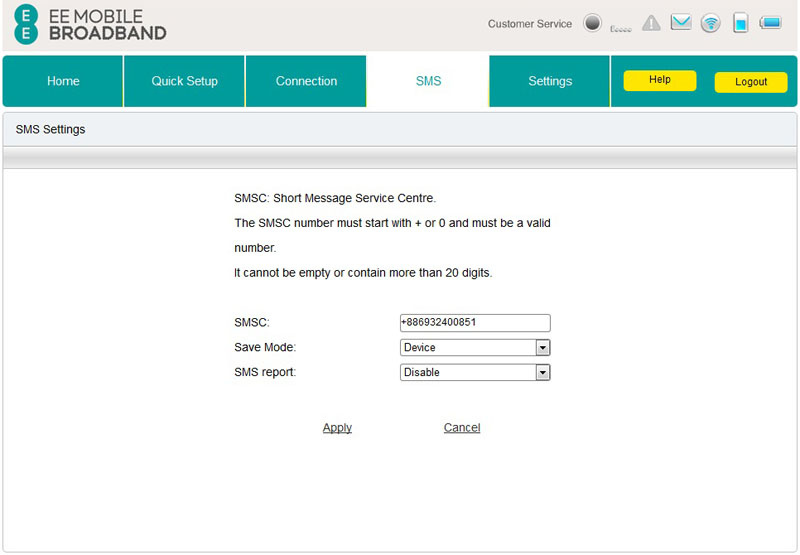
Task: Open the Quick Setup tab
Action: [x=184, y=81]
